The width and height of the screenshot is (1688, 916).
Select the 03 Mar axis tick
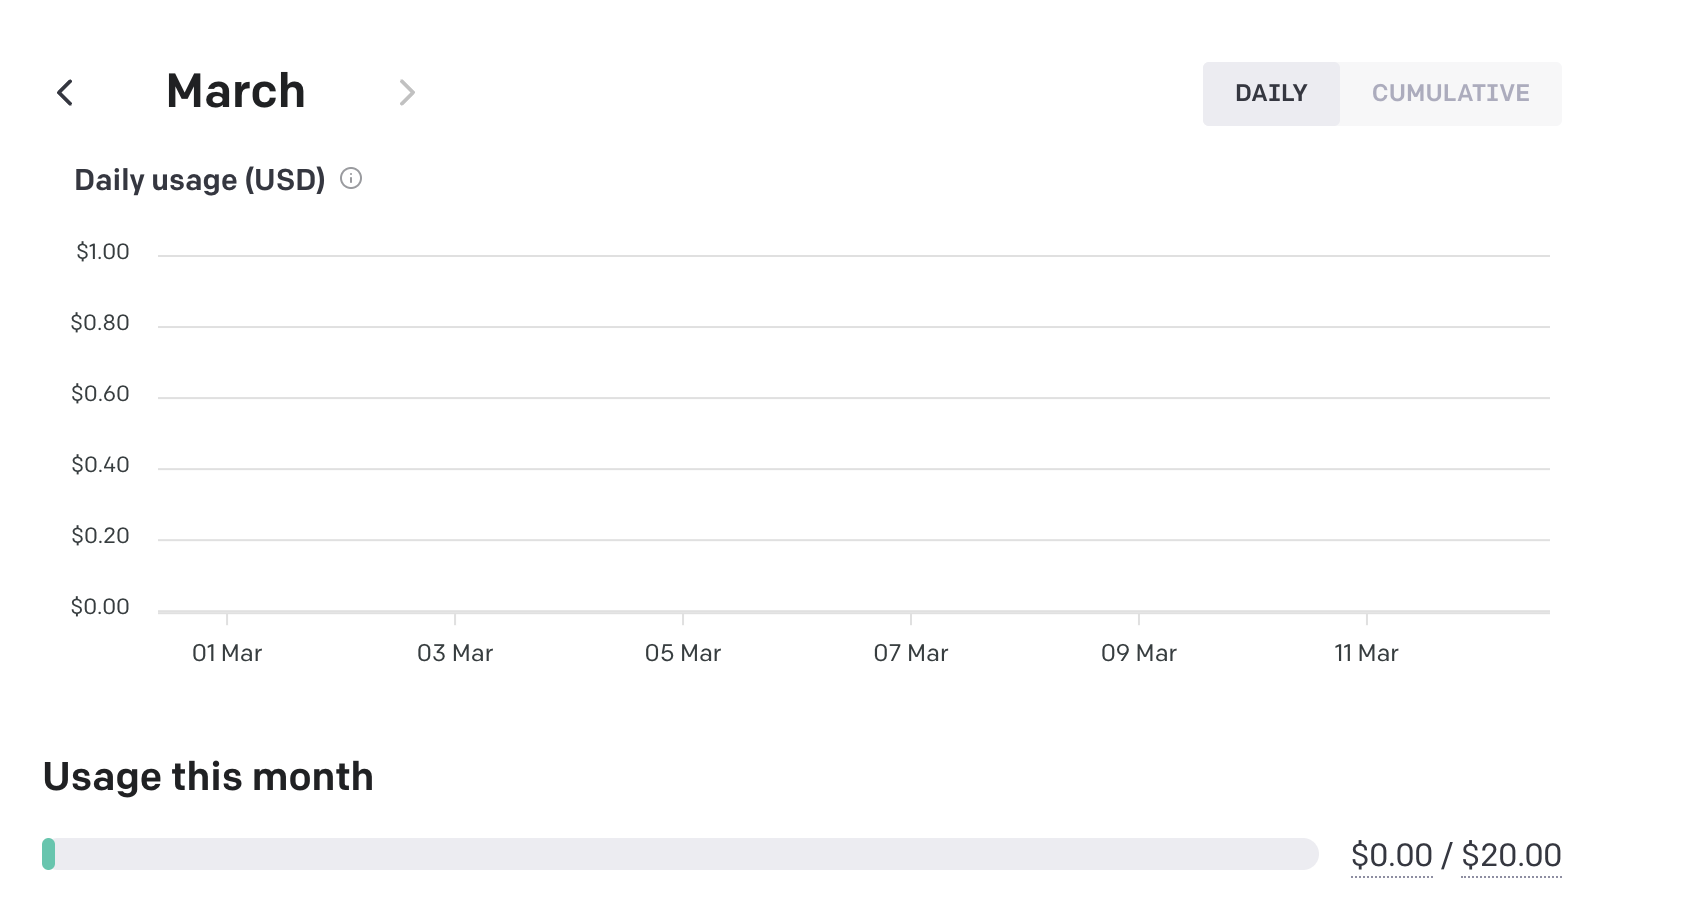tap(455, 653)
